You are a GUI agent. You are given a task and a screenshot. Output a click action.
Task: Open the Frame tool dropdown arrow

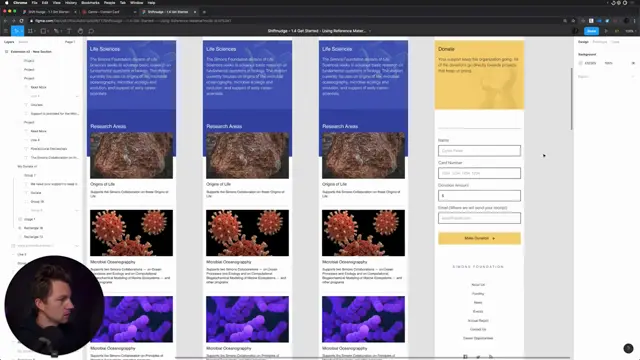point(35,31)
